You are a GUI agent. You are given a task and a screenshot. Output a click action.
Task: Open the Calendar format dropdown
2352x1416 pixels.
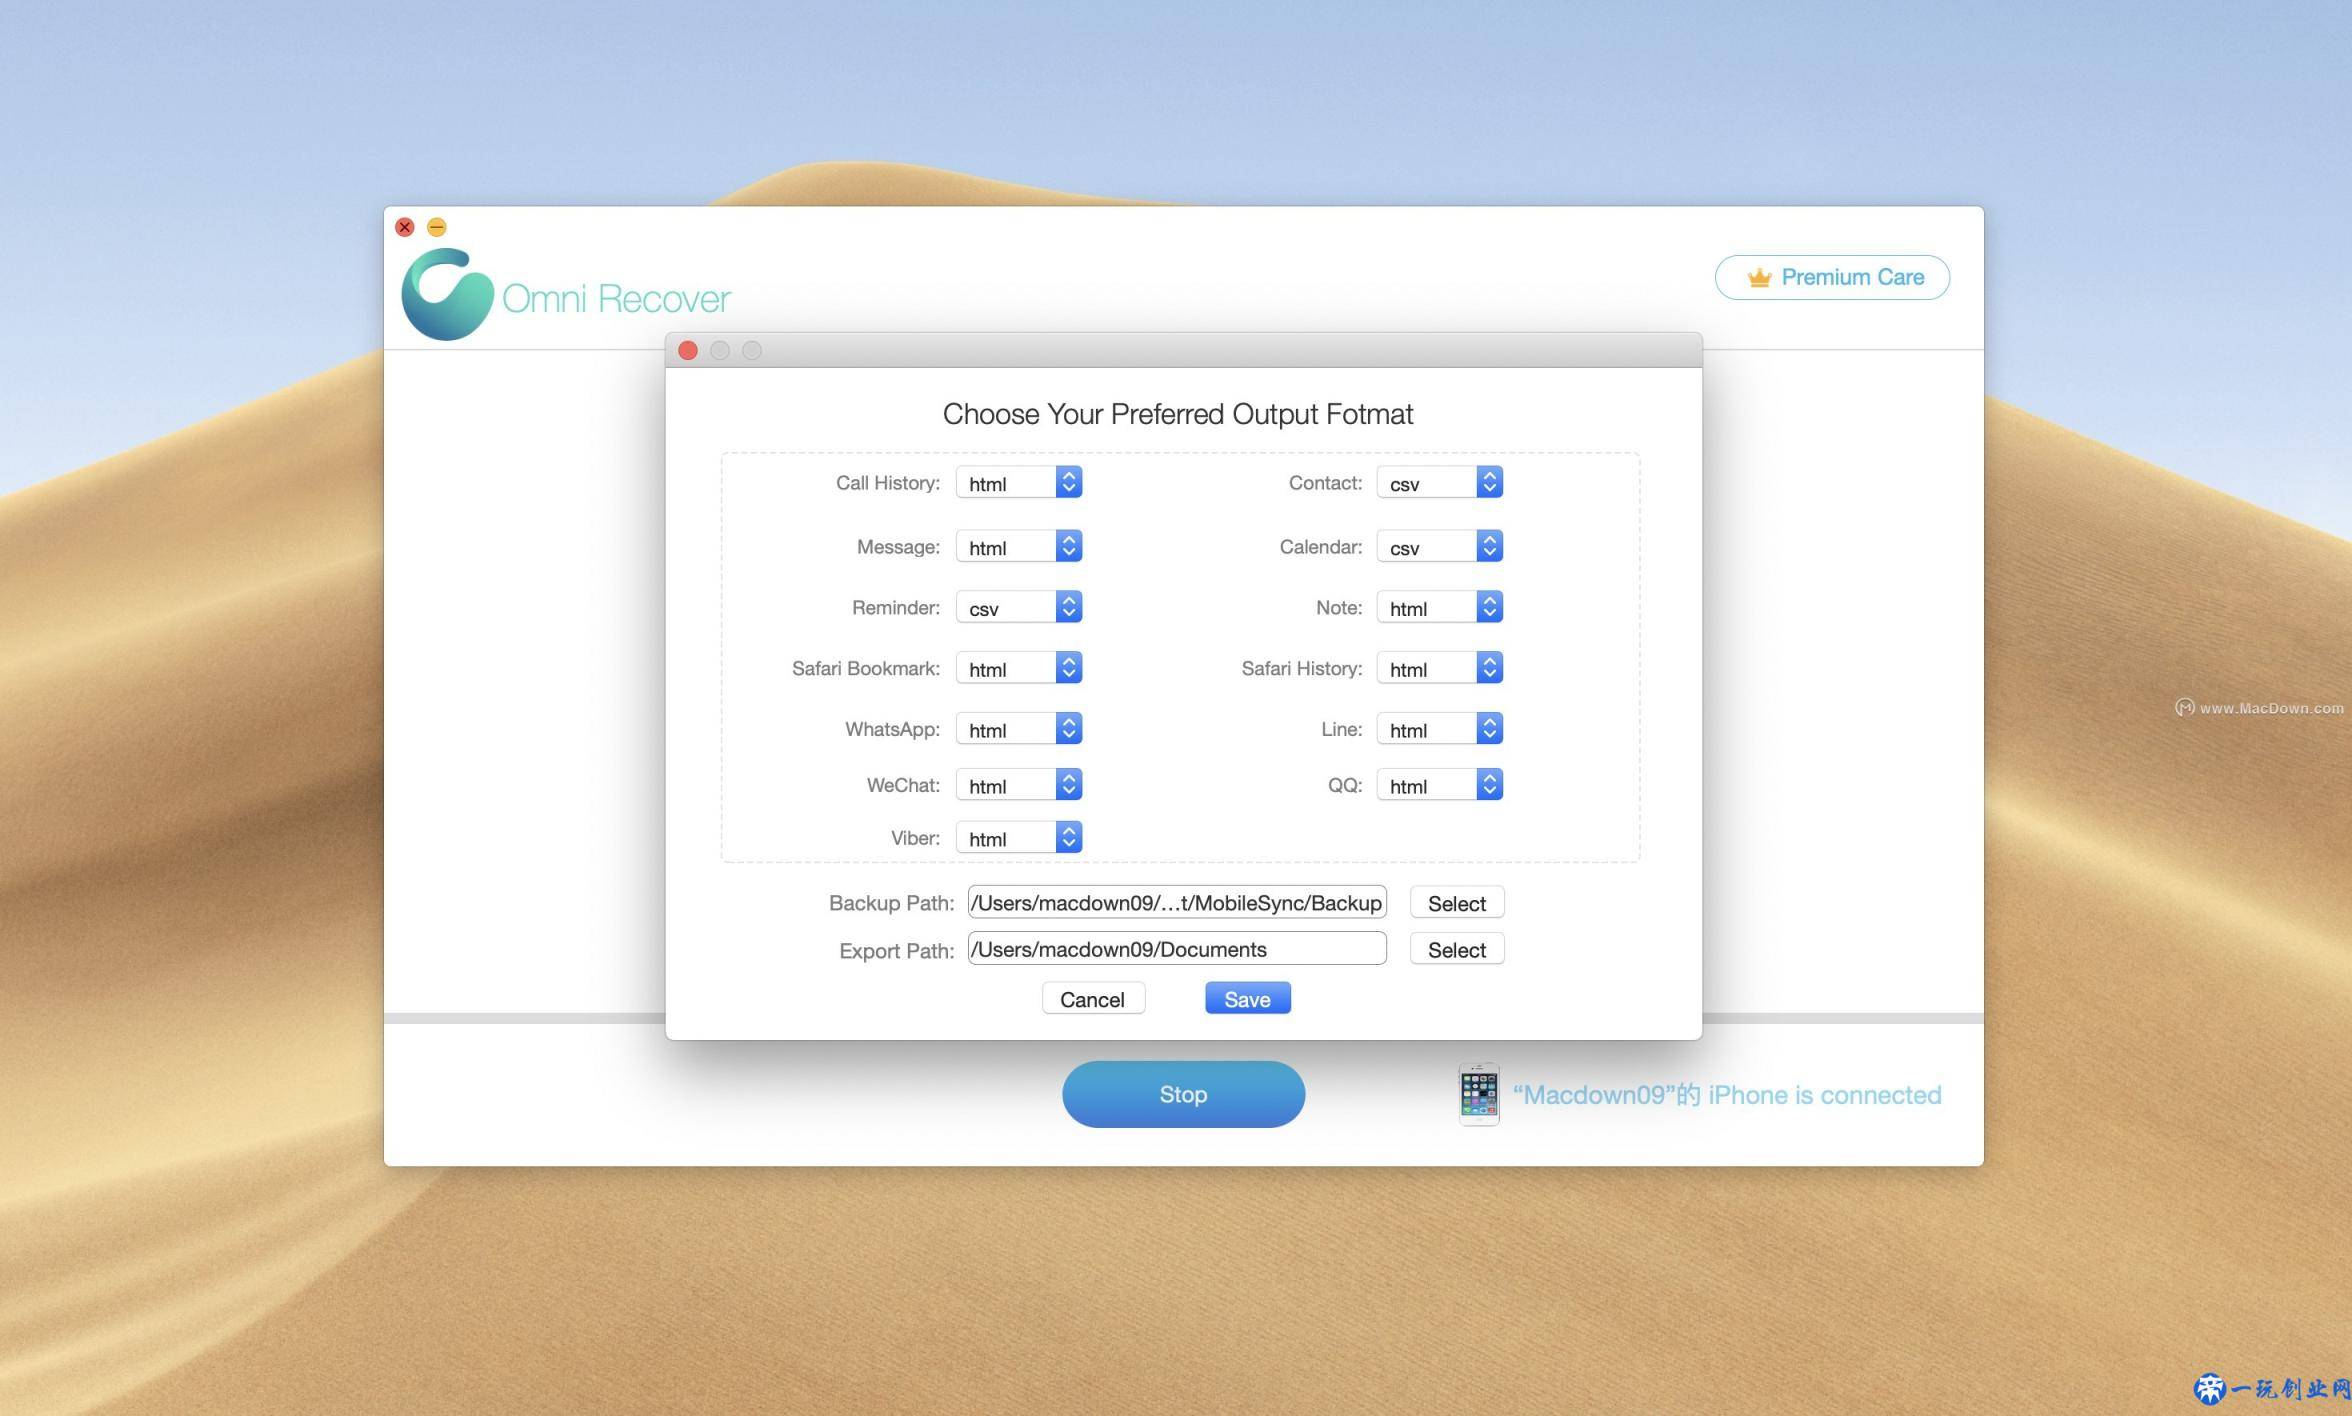click(1440, 547)
